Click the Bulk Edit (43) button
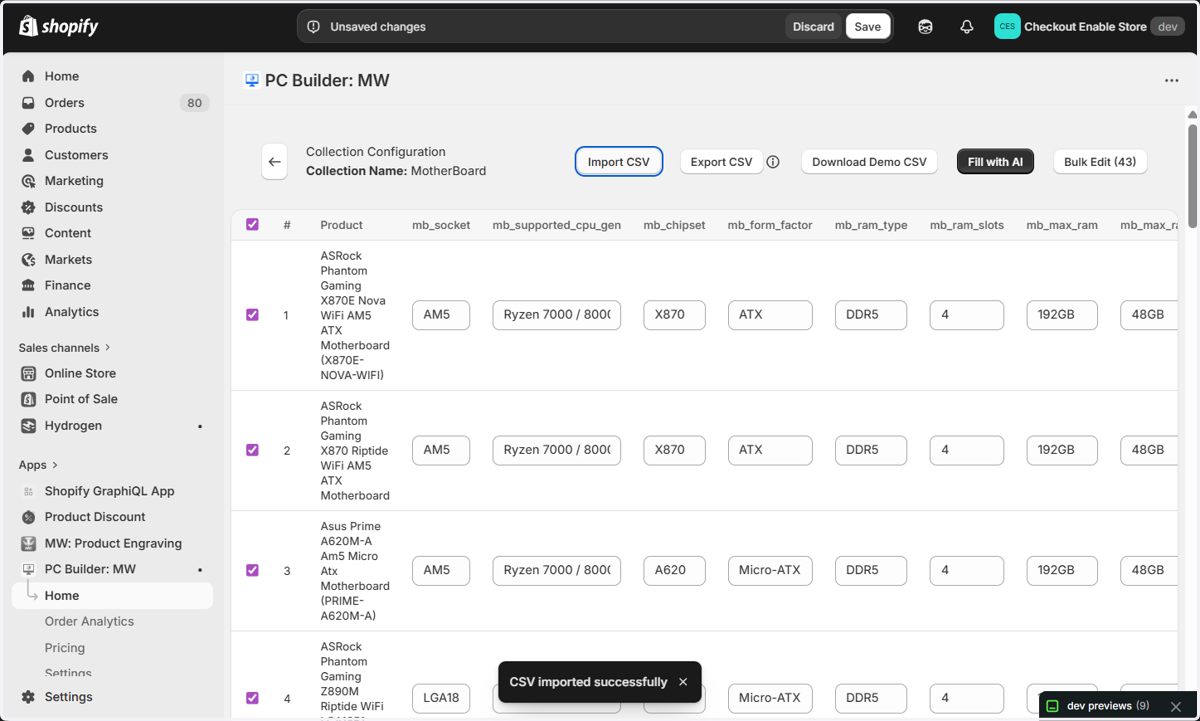The width and height of the screenshot is (1200, 721). point(1100,162)
